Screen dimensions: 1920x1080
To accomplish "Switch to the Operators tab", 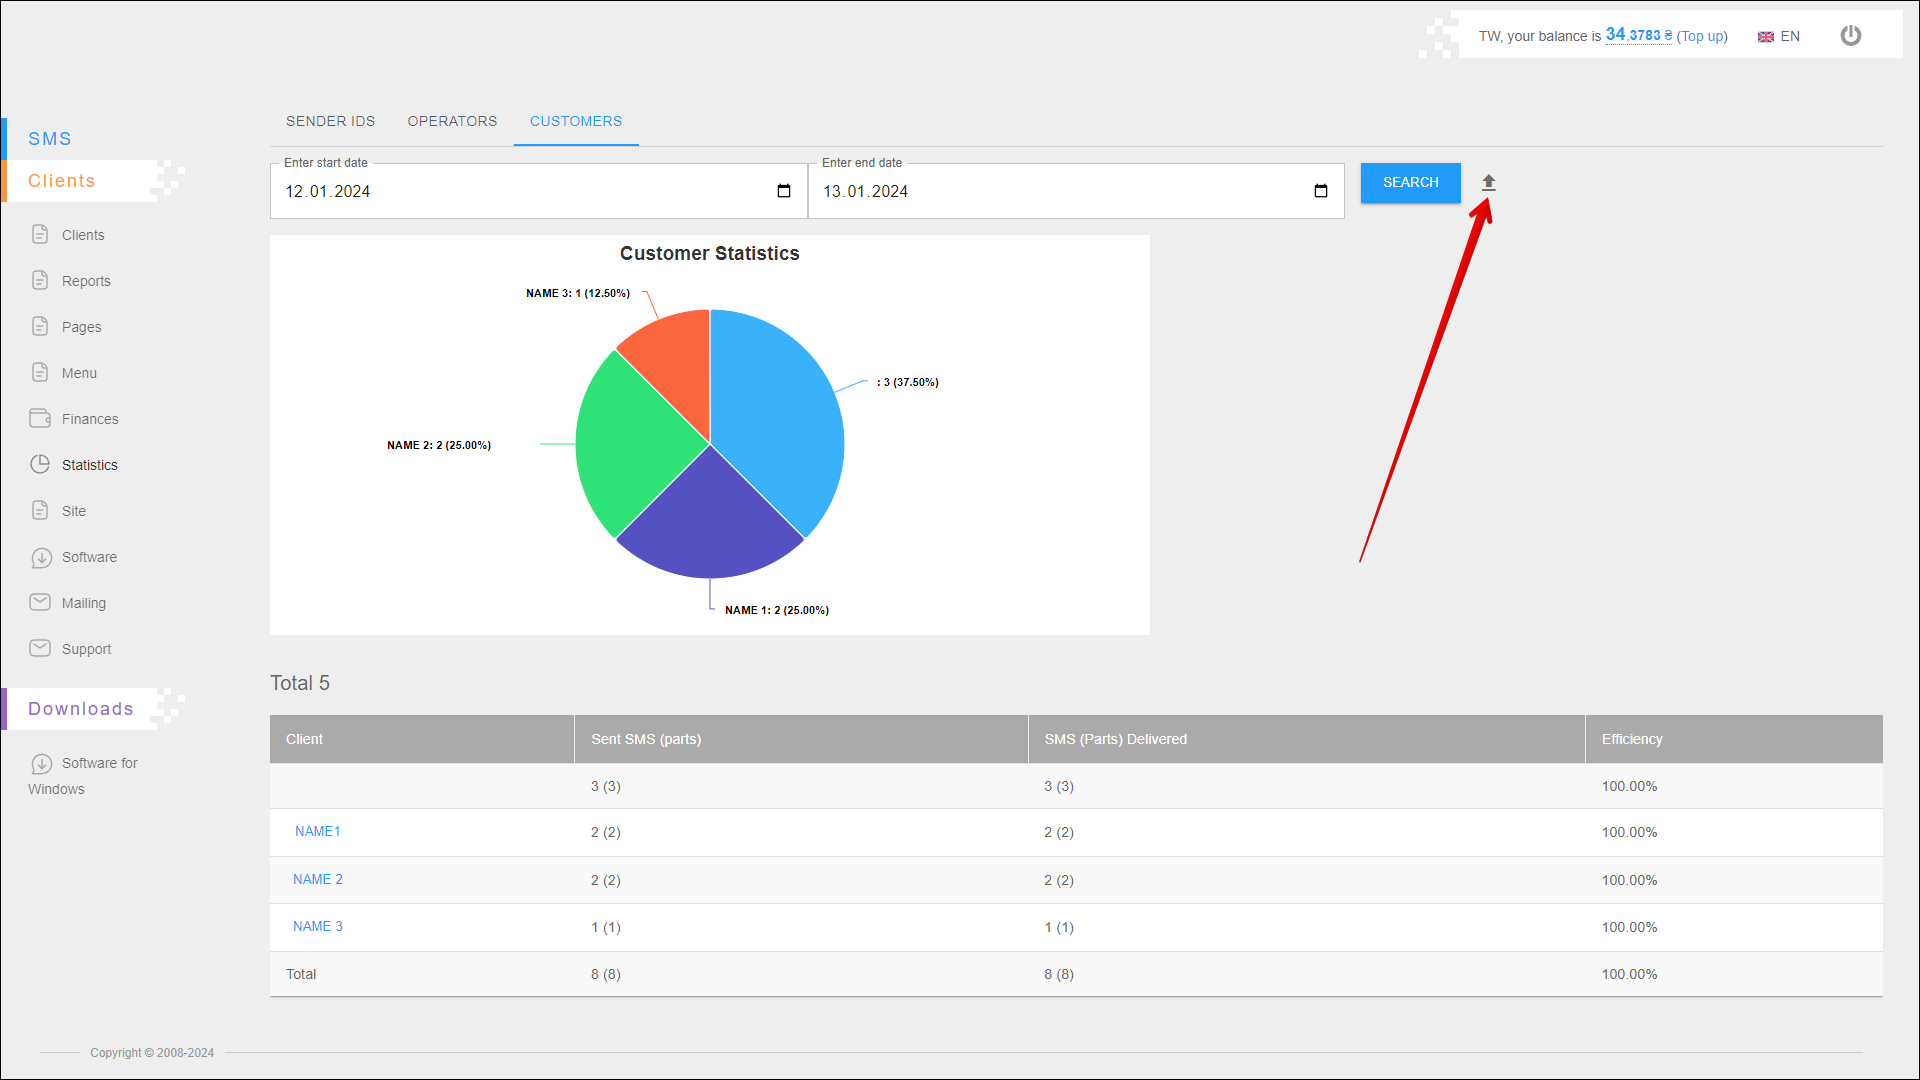I will point(452,121).
